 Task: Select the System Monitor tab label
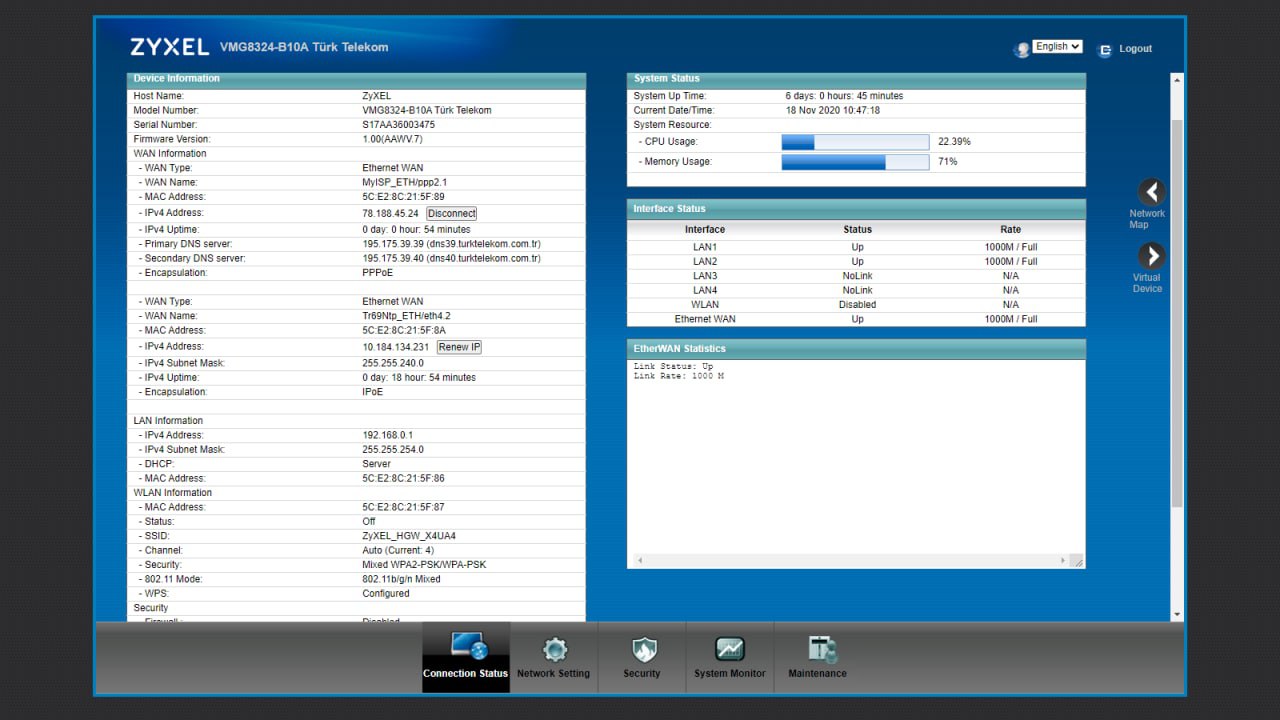(x=730, y=674)
